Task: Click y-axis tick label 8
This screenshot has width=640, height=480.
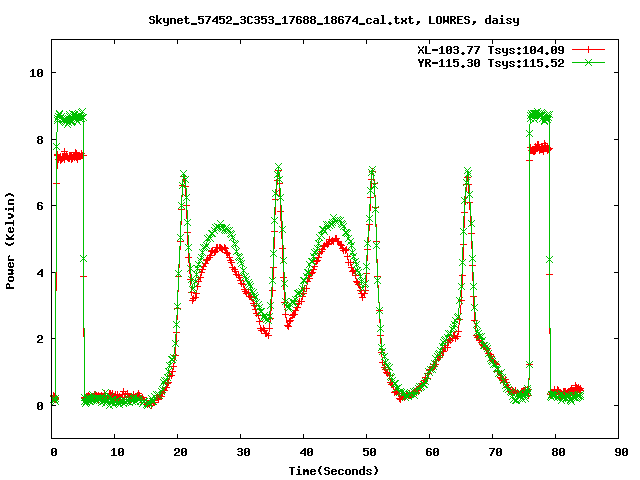Action: click(40, 140)
